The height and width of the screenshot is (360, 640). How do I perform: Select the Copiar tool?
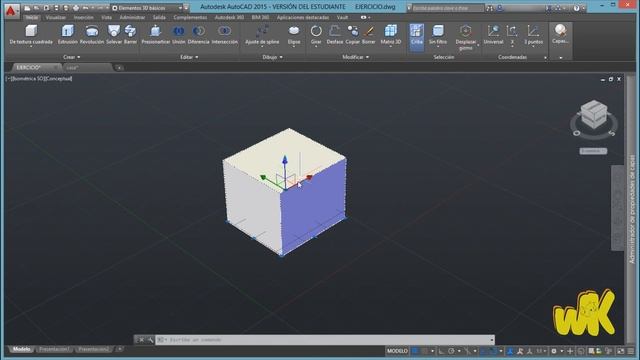353,35
